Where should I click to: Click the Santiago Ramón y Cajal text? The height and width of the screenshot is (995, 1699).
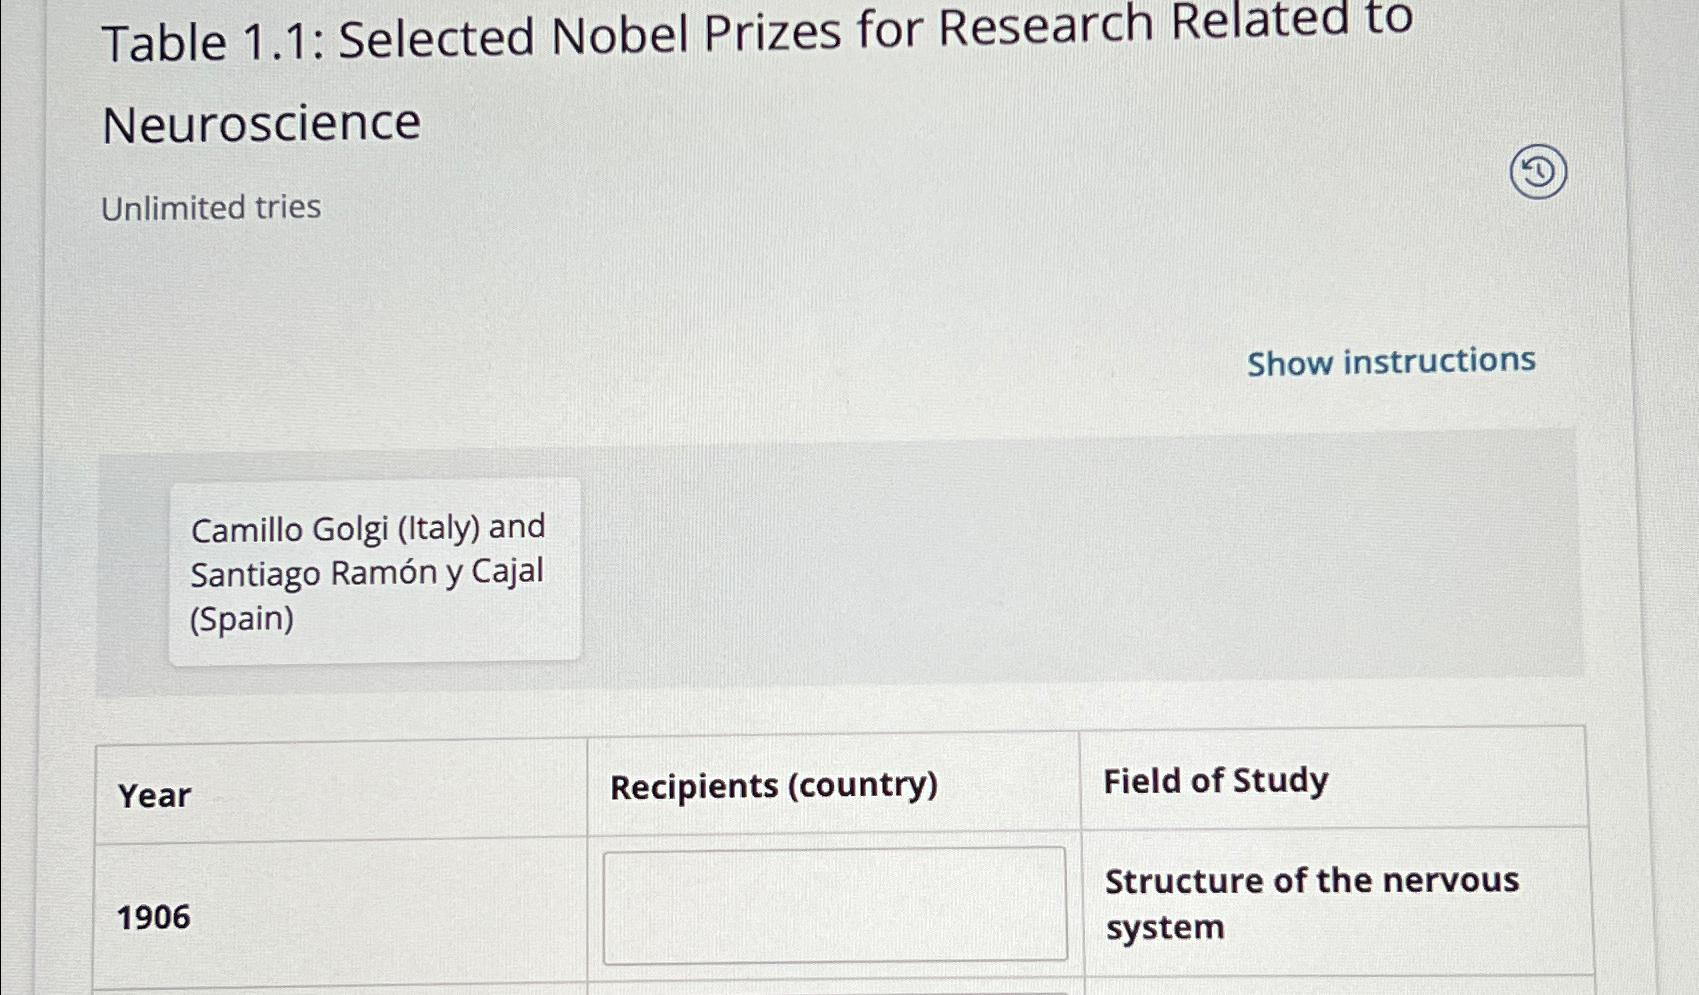(367, 571)
